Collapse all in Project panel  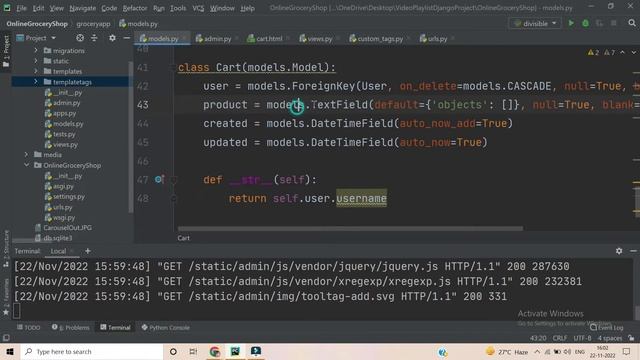(x=94, y=38)
